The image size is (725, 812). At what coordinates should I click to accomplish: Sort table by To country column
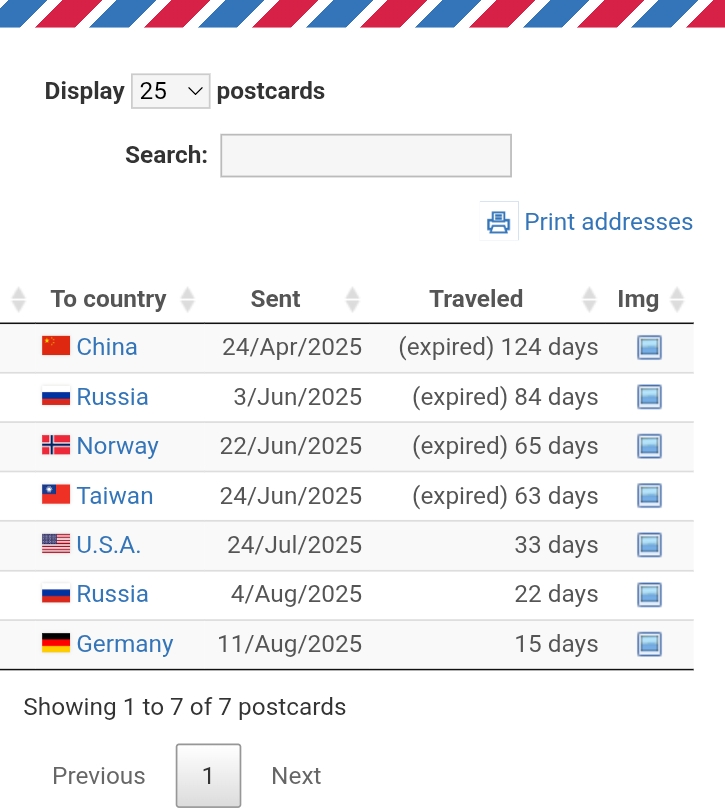108,299
